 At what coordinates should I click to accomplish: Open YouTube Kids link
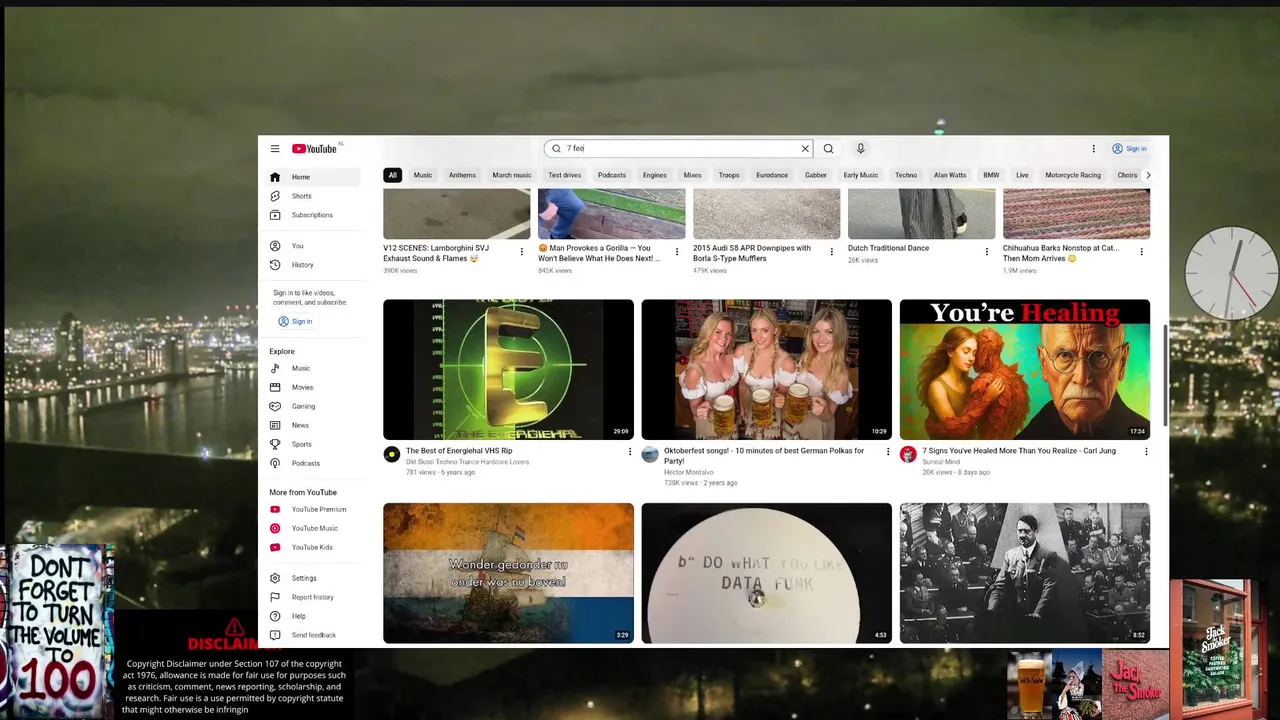click(314, 547)
